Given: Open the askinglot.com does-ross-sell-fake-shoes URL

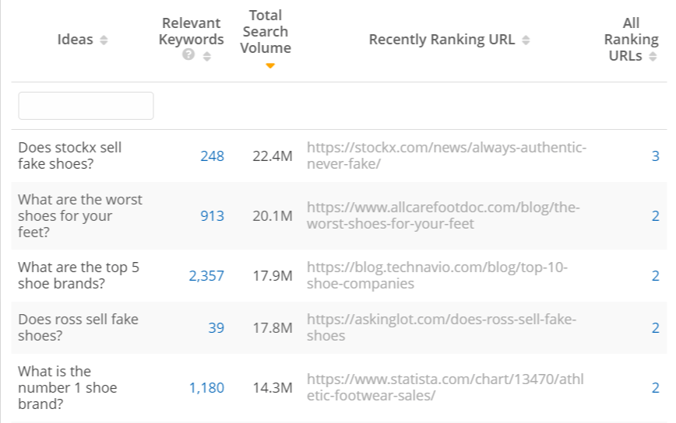Looking at the screenshot, I should pyautogui.click(x=441, y=328).
